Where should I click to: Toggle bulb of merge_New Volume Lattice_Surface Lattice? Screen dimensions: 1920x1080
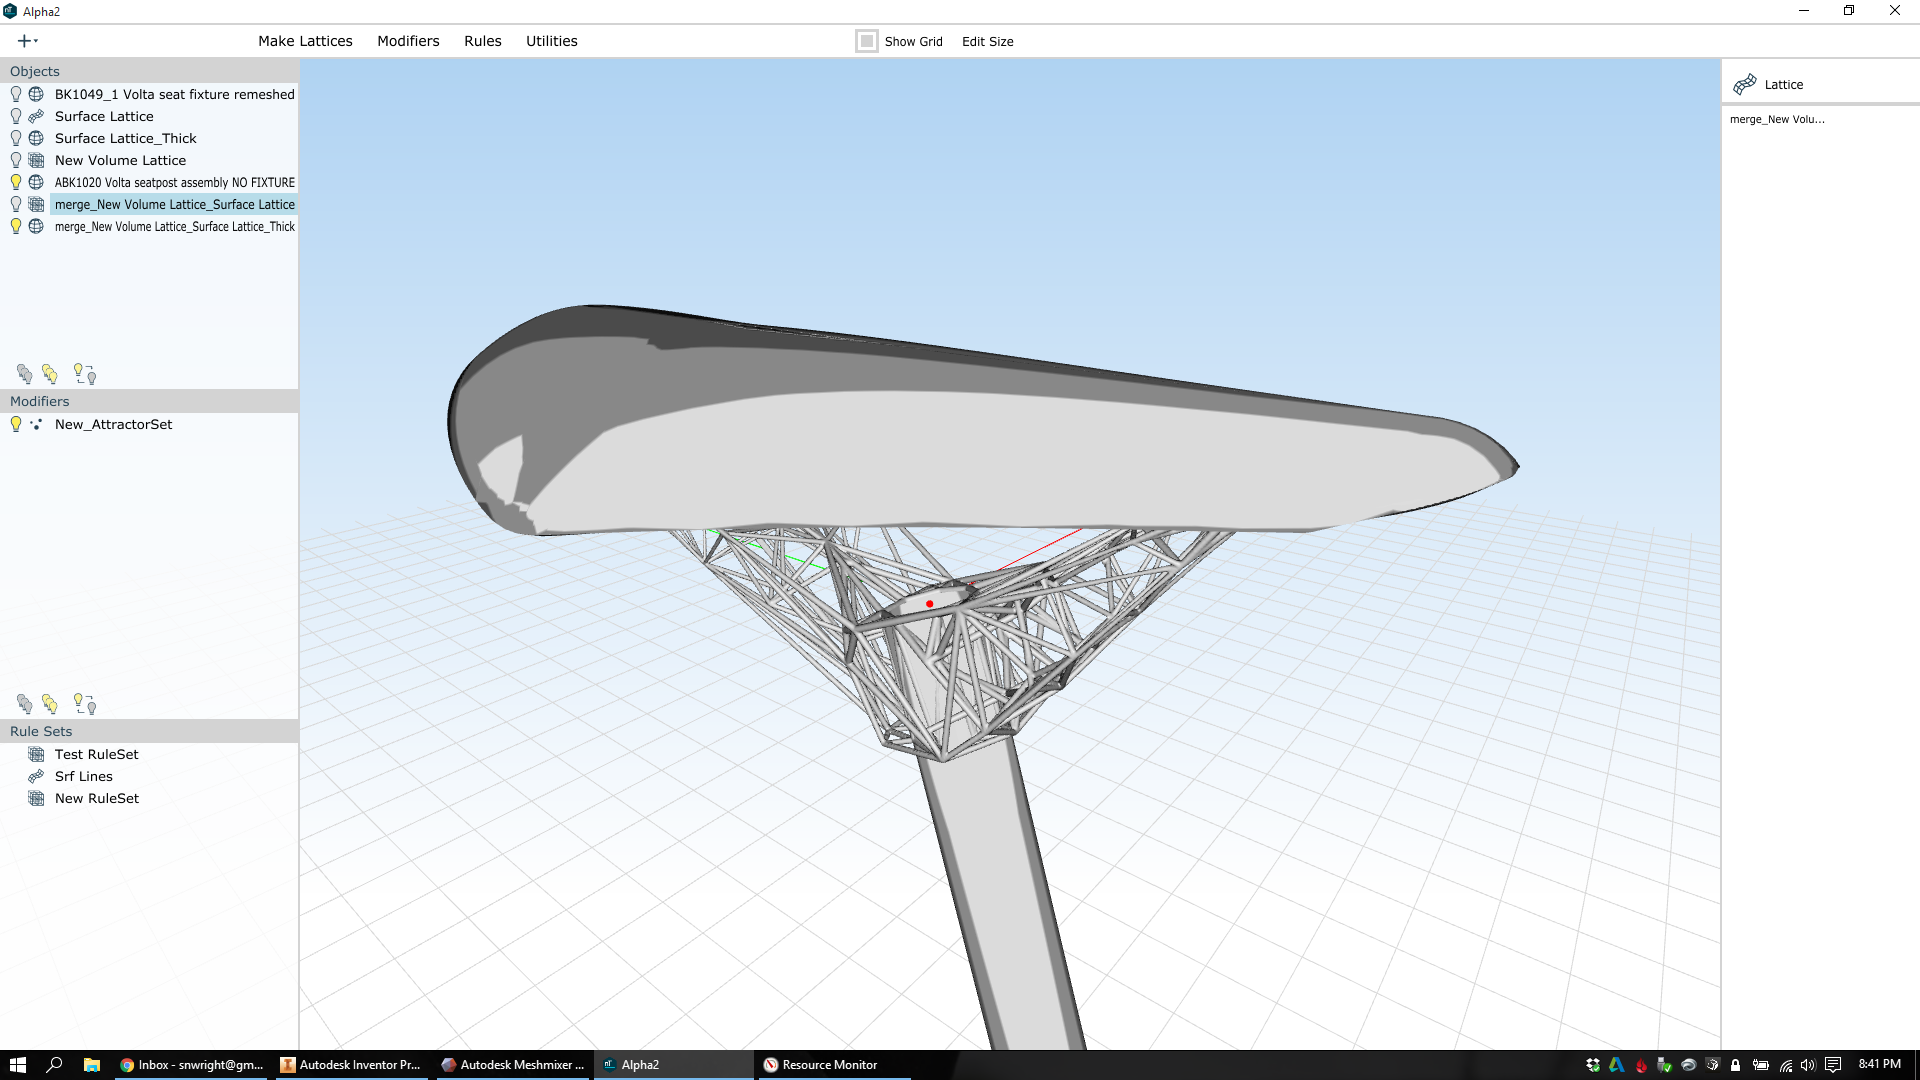point(16,204)
